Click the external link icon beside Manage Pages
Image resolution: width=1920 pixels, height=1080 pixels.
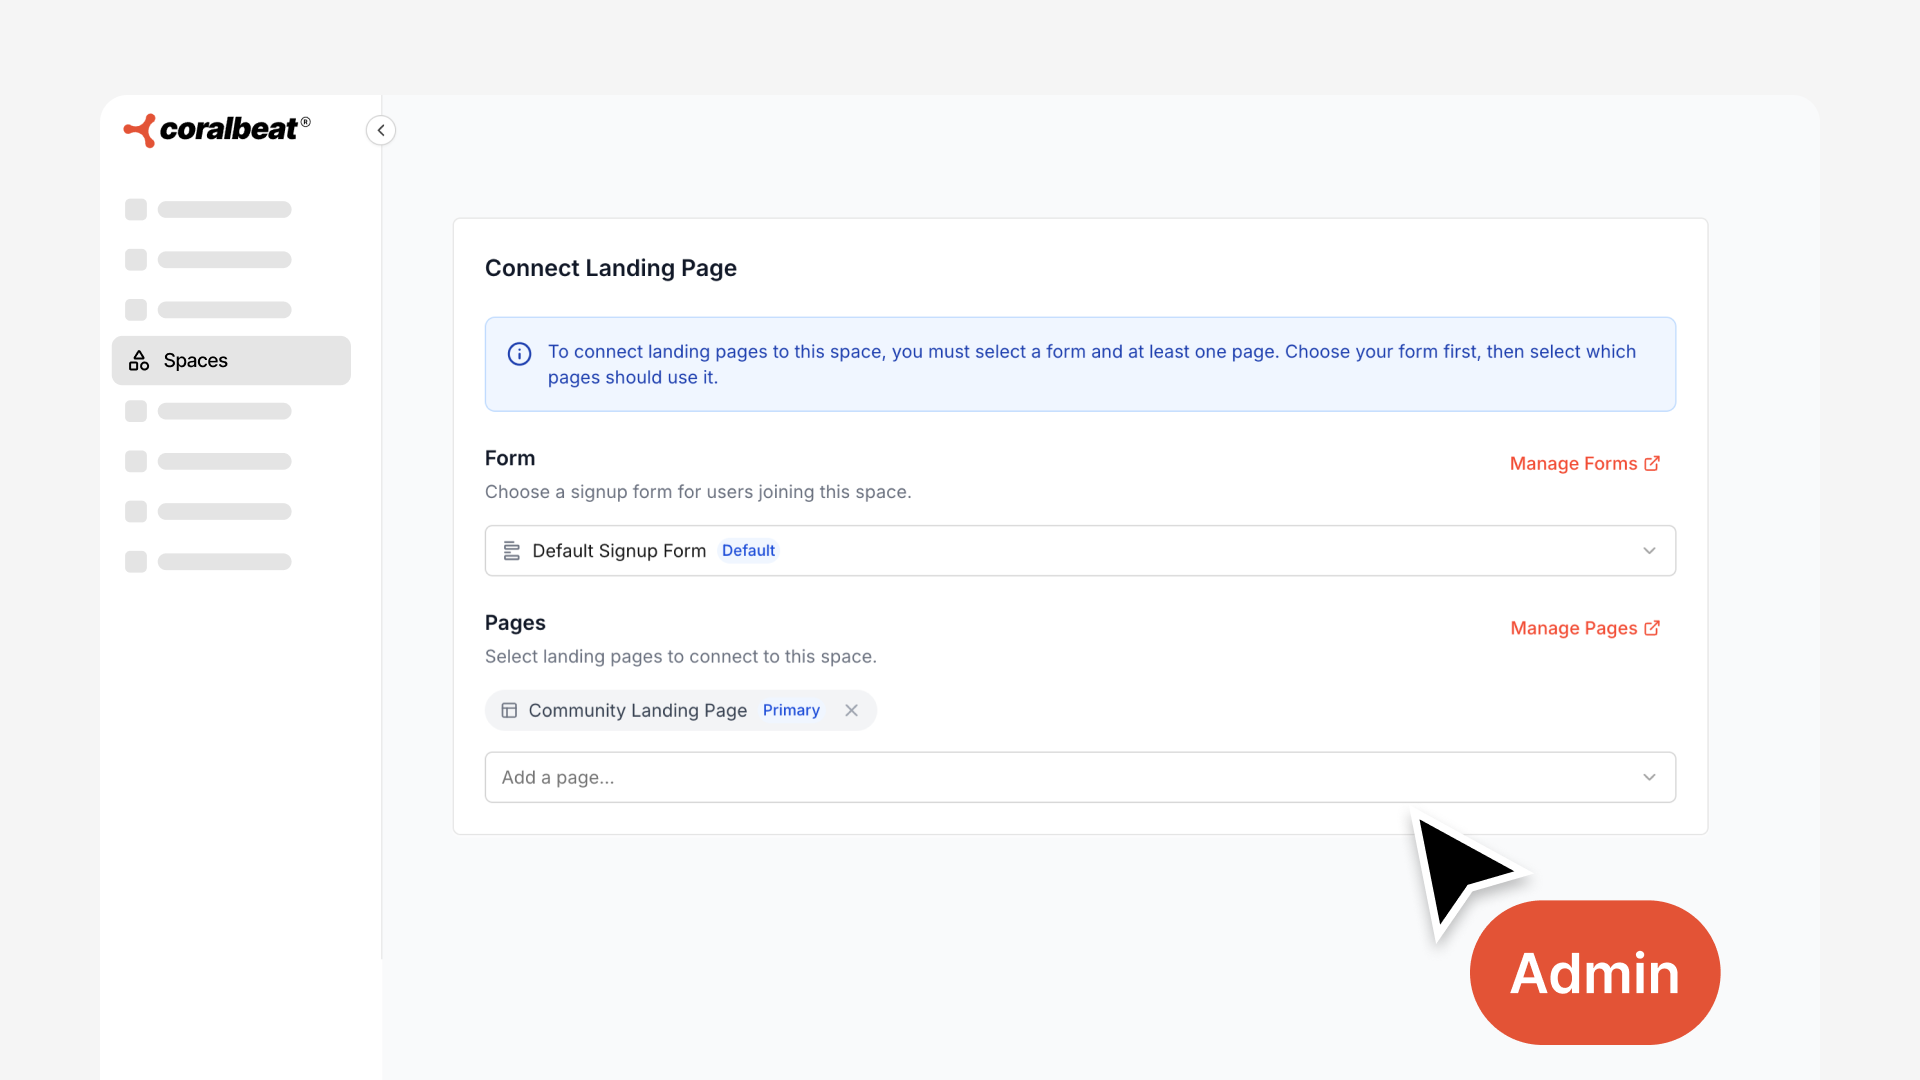click(x=1652, y=628)
